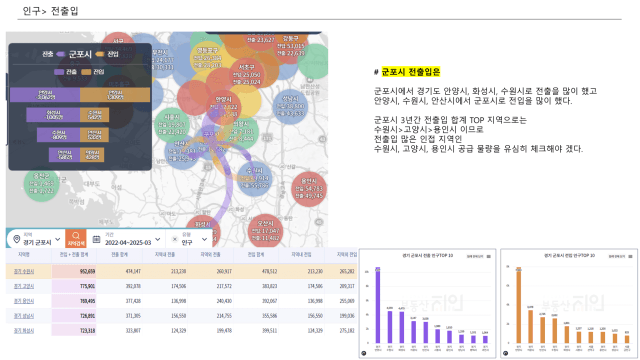Click the location pin icon beside 경기 군포시
640x360 pixels.
pos(17,239)
